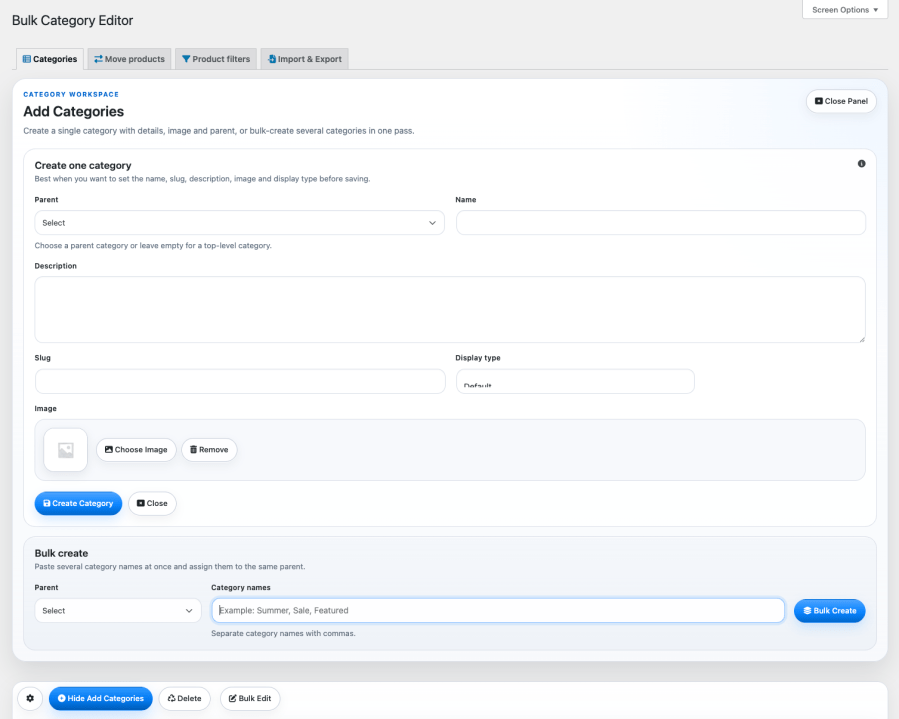Click the Close Panel button
Image resolution: width=899 pixels, height=719 pixels.
(841, 101)
